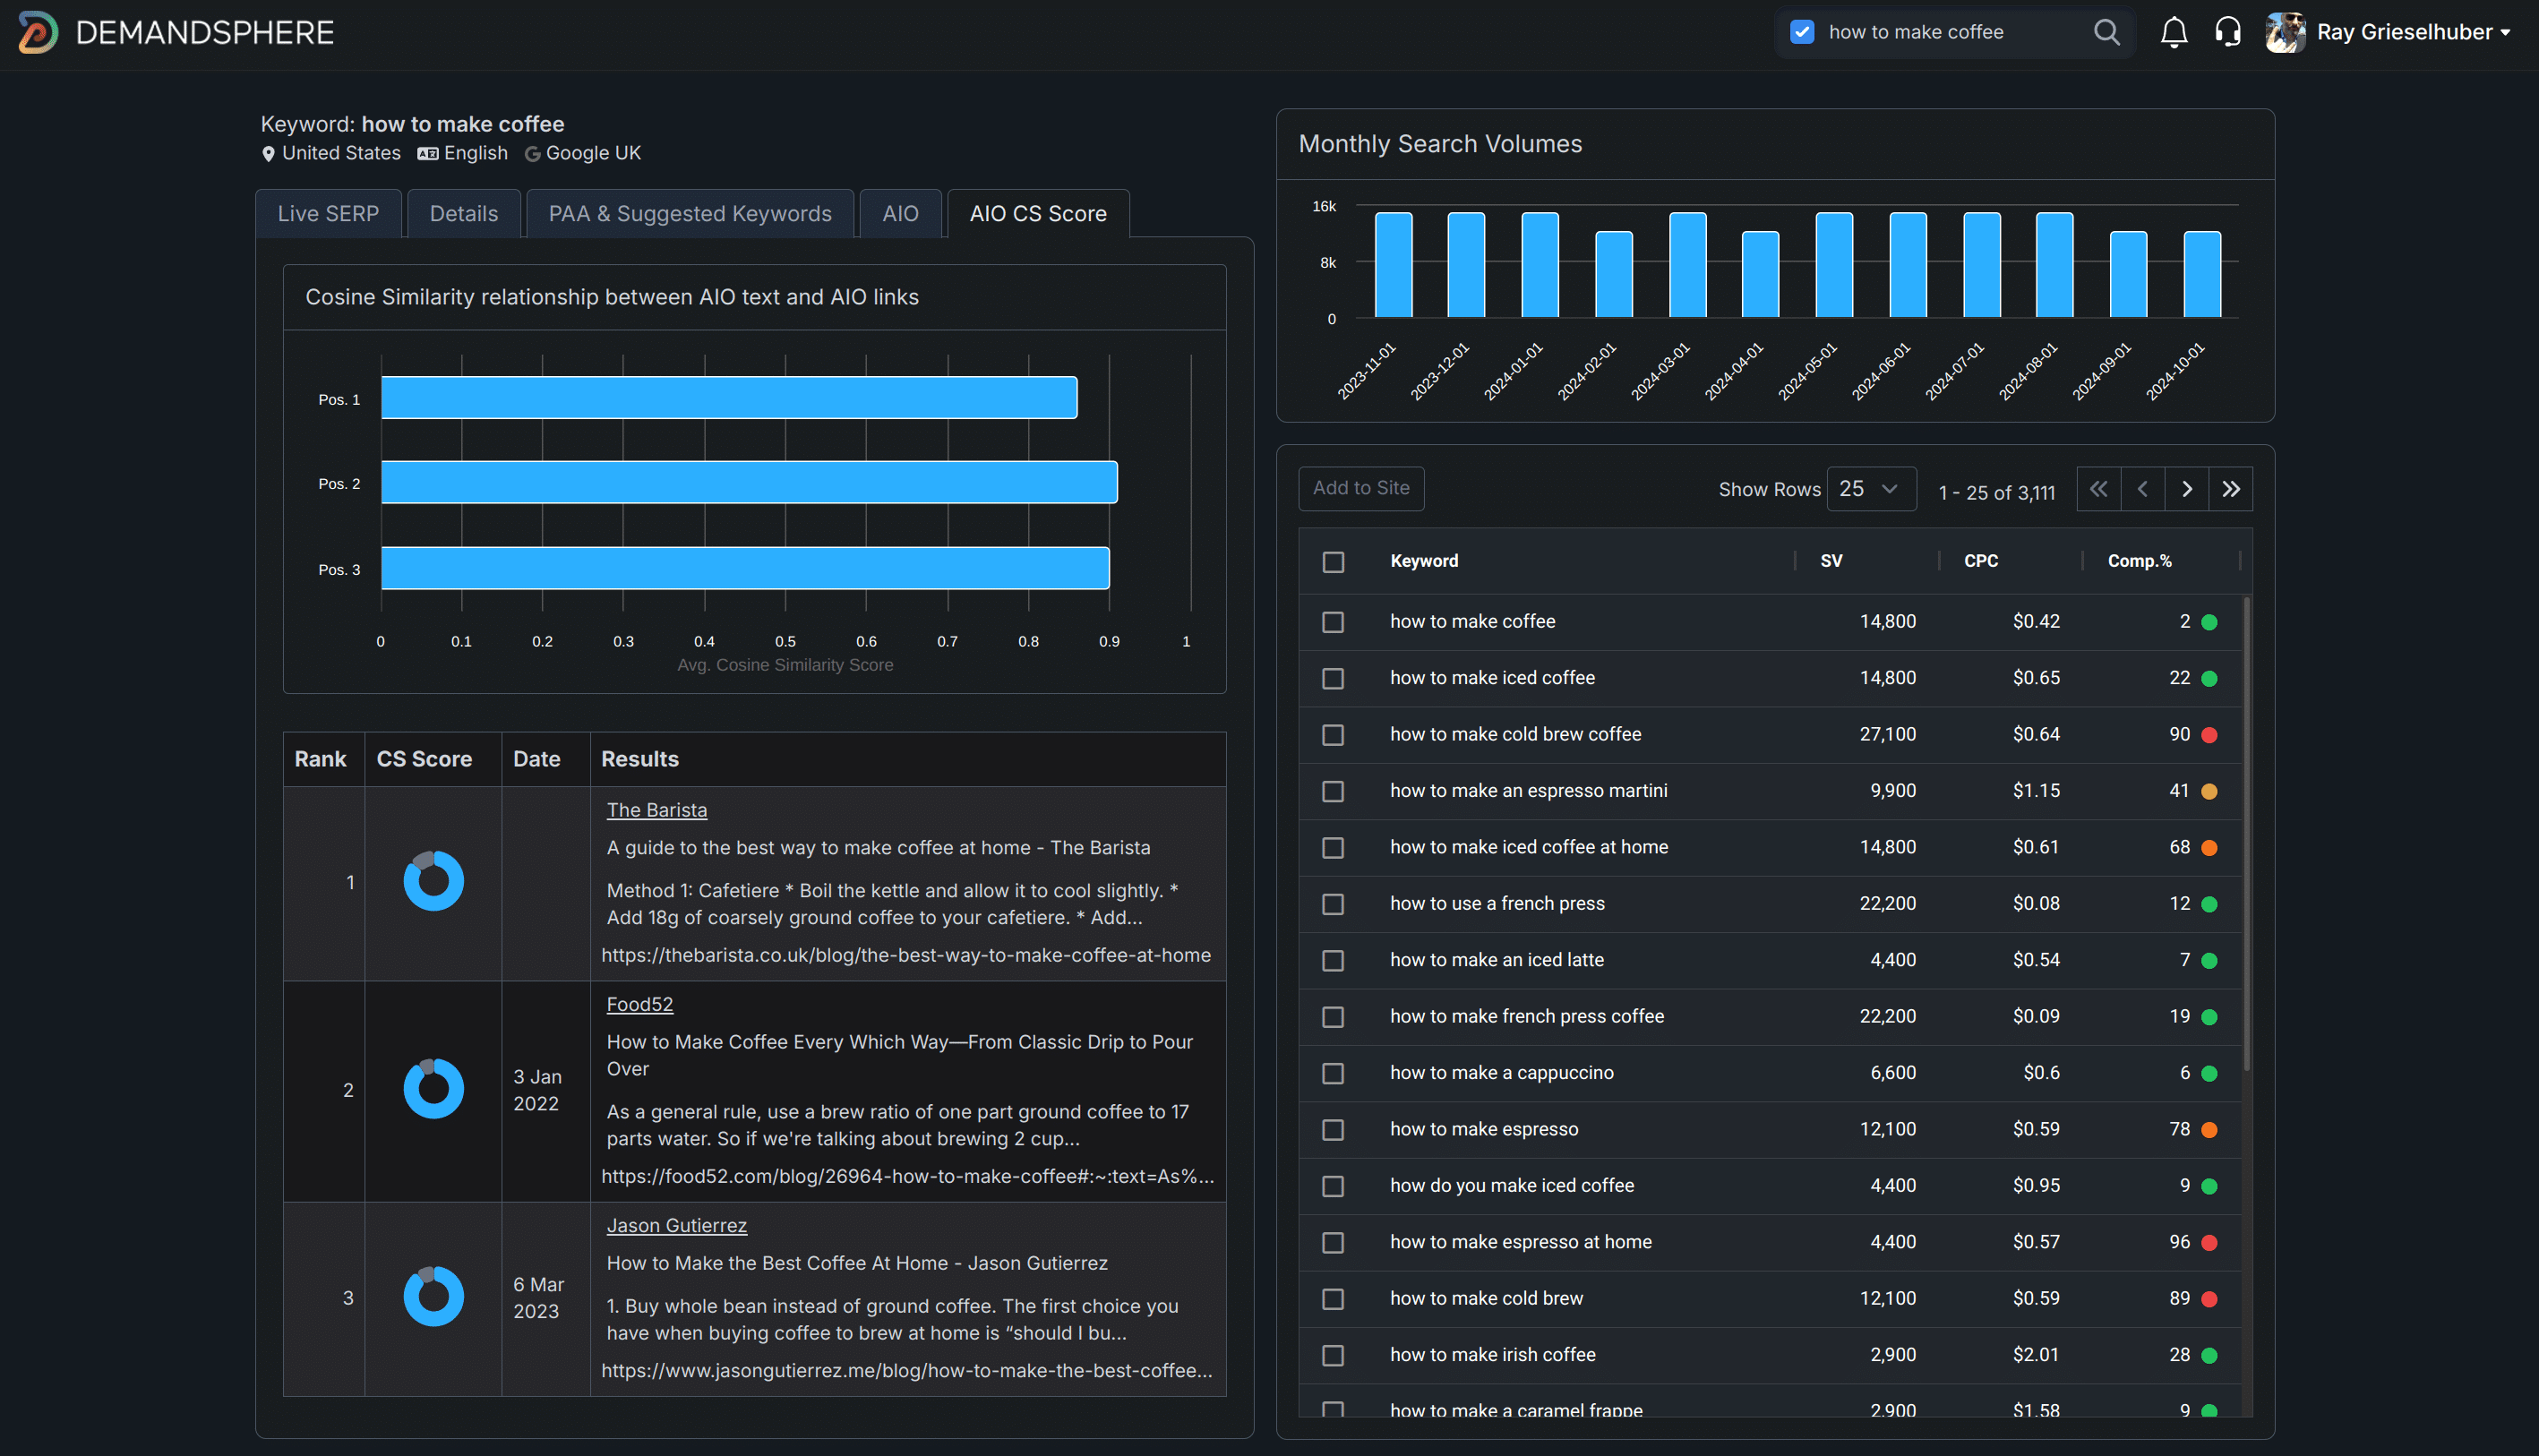Screen dimensions: 2539x1456
Task: Click Ray Grieselhuber's avatar picture
Action: [x=2285, y=32]
